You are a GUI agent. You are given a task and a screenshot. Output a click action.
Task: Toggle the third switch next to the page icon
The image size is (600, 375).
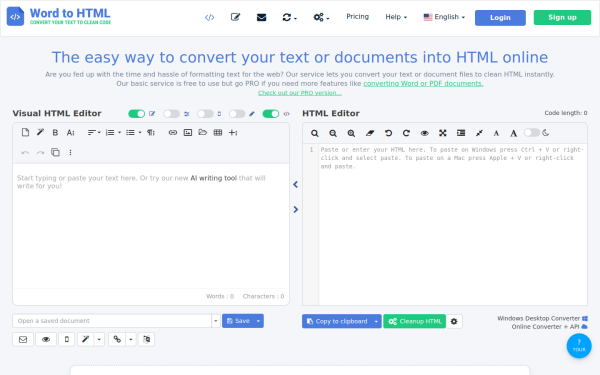205,114
